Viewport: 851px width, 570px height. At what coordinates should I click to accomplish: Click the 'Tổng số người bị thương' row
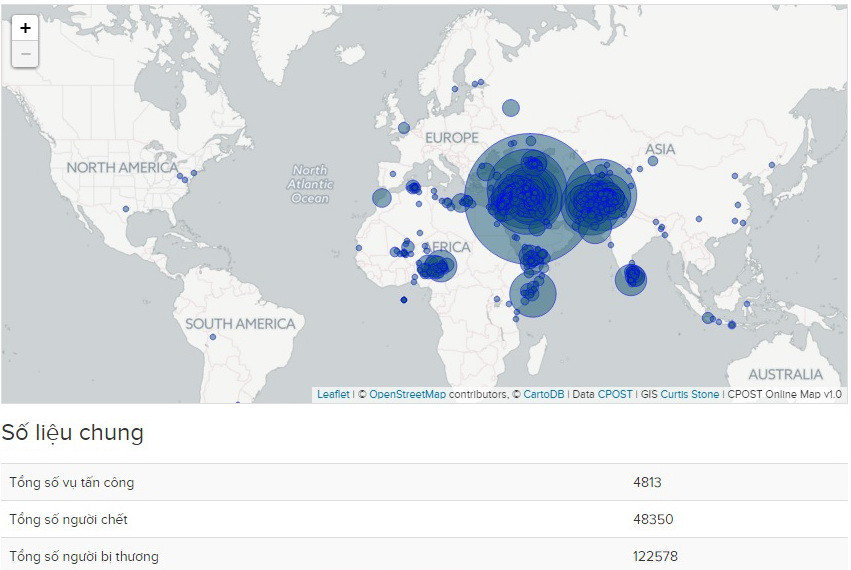click(424, 555)
